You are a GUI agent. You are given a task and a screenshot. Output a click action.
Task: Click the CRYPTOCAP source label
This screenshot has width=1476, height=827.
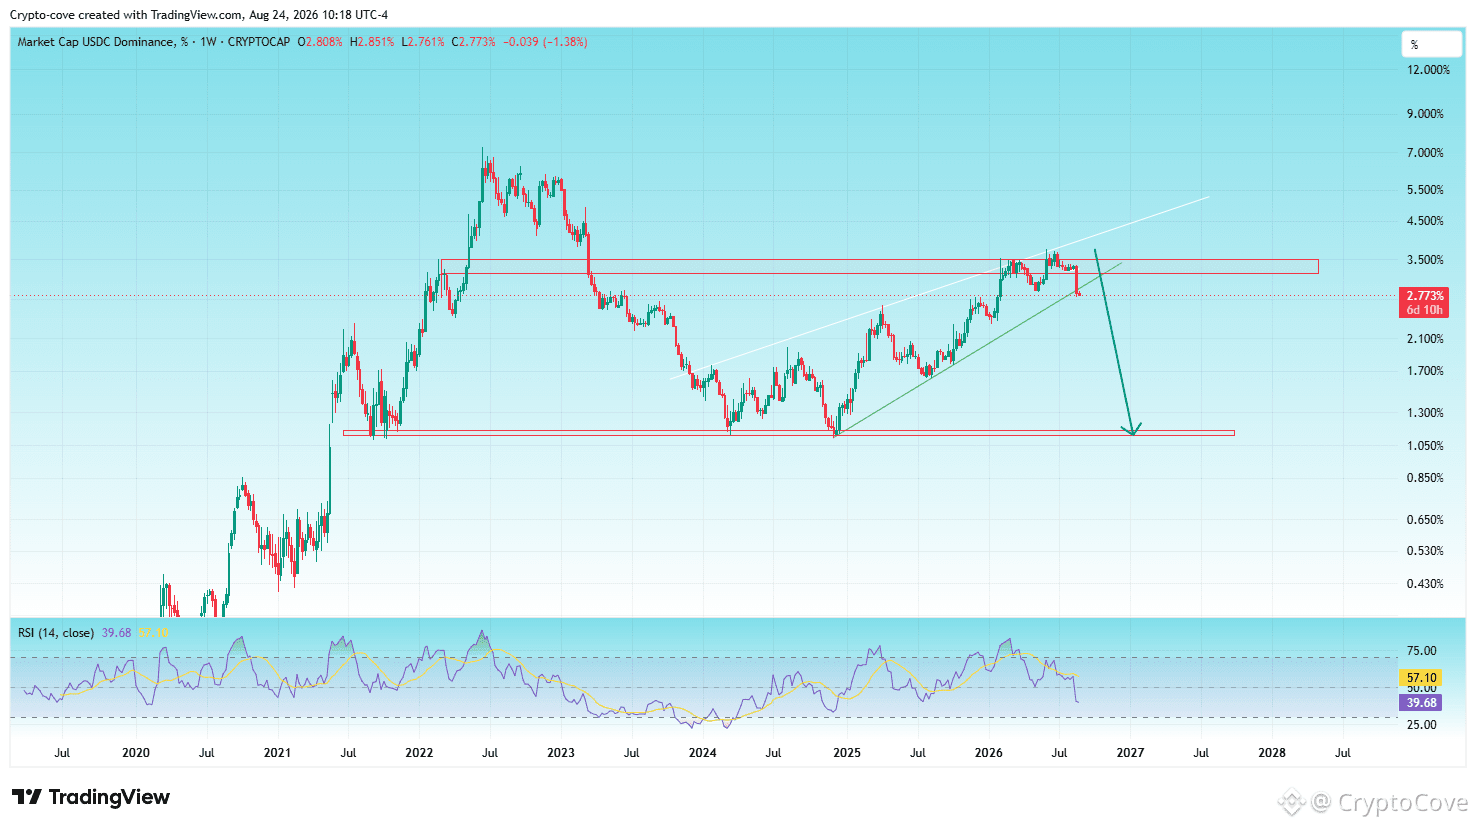point(259,42)
